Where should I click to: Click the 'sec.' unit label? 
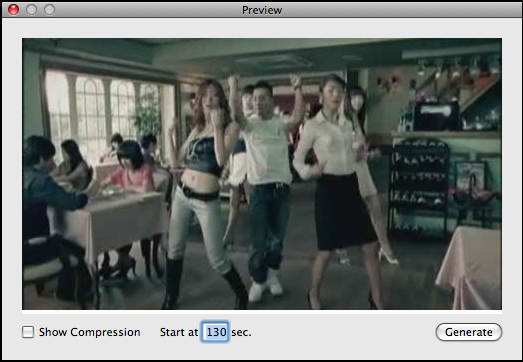click(241, 332)
